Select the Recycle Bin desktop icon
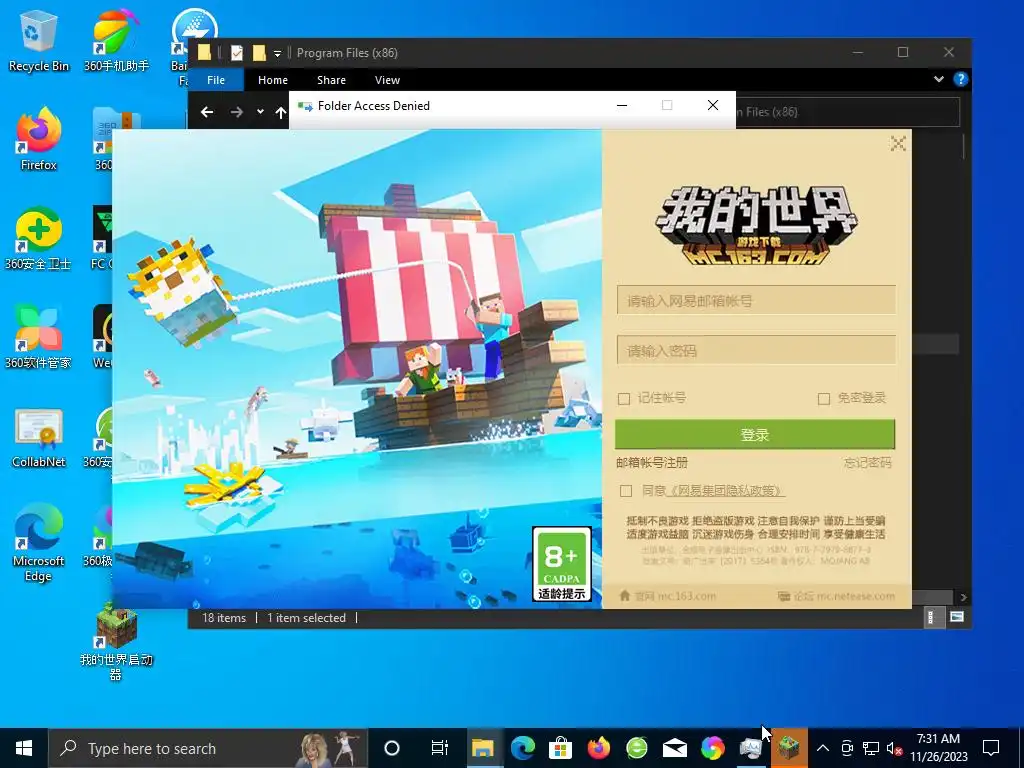 [39, 40]
